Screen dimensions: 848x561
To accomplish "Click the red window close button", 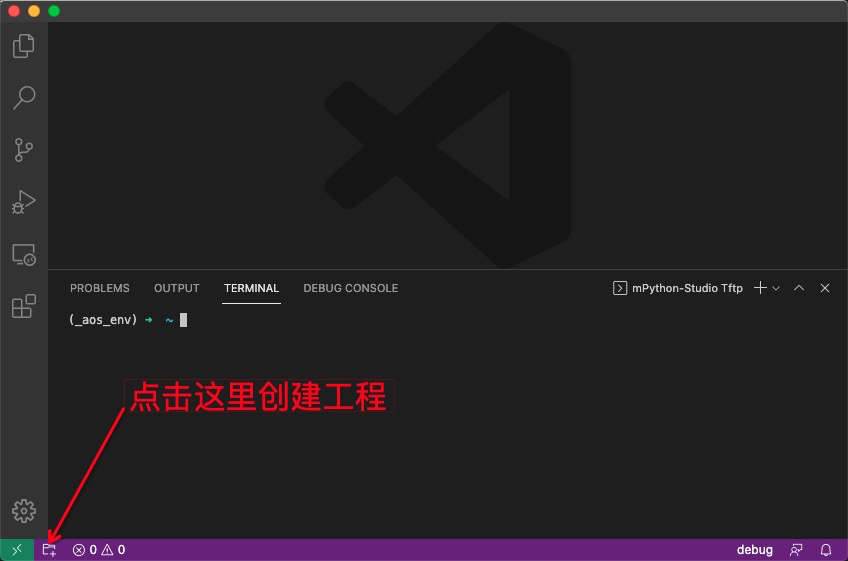I will (14, 11).
